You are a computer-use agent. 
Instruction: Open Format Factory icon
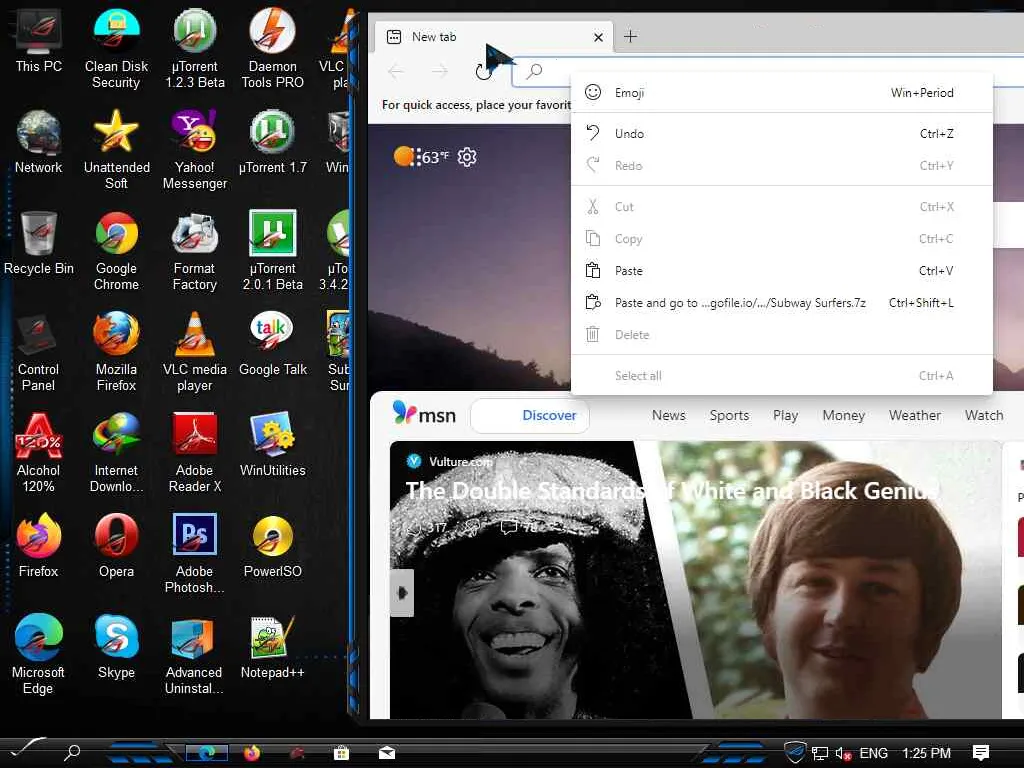(195, 249)
